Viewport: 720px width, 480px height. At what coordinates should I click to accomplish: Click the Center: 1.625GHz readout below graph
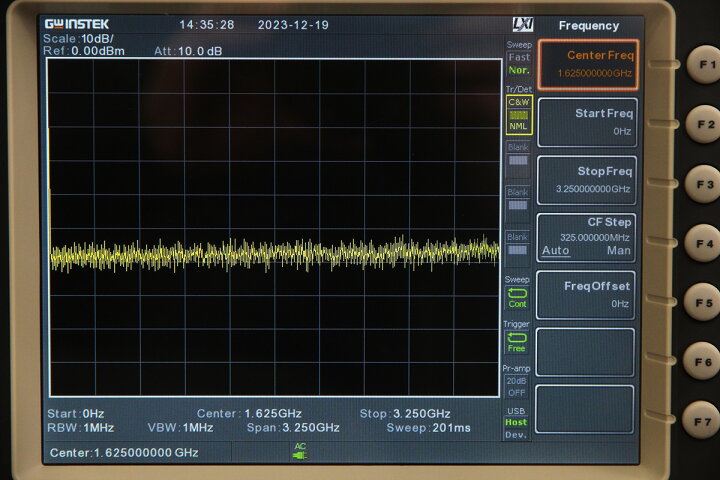tap(249, 413)
